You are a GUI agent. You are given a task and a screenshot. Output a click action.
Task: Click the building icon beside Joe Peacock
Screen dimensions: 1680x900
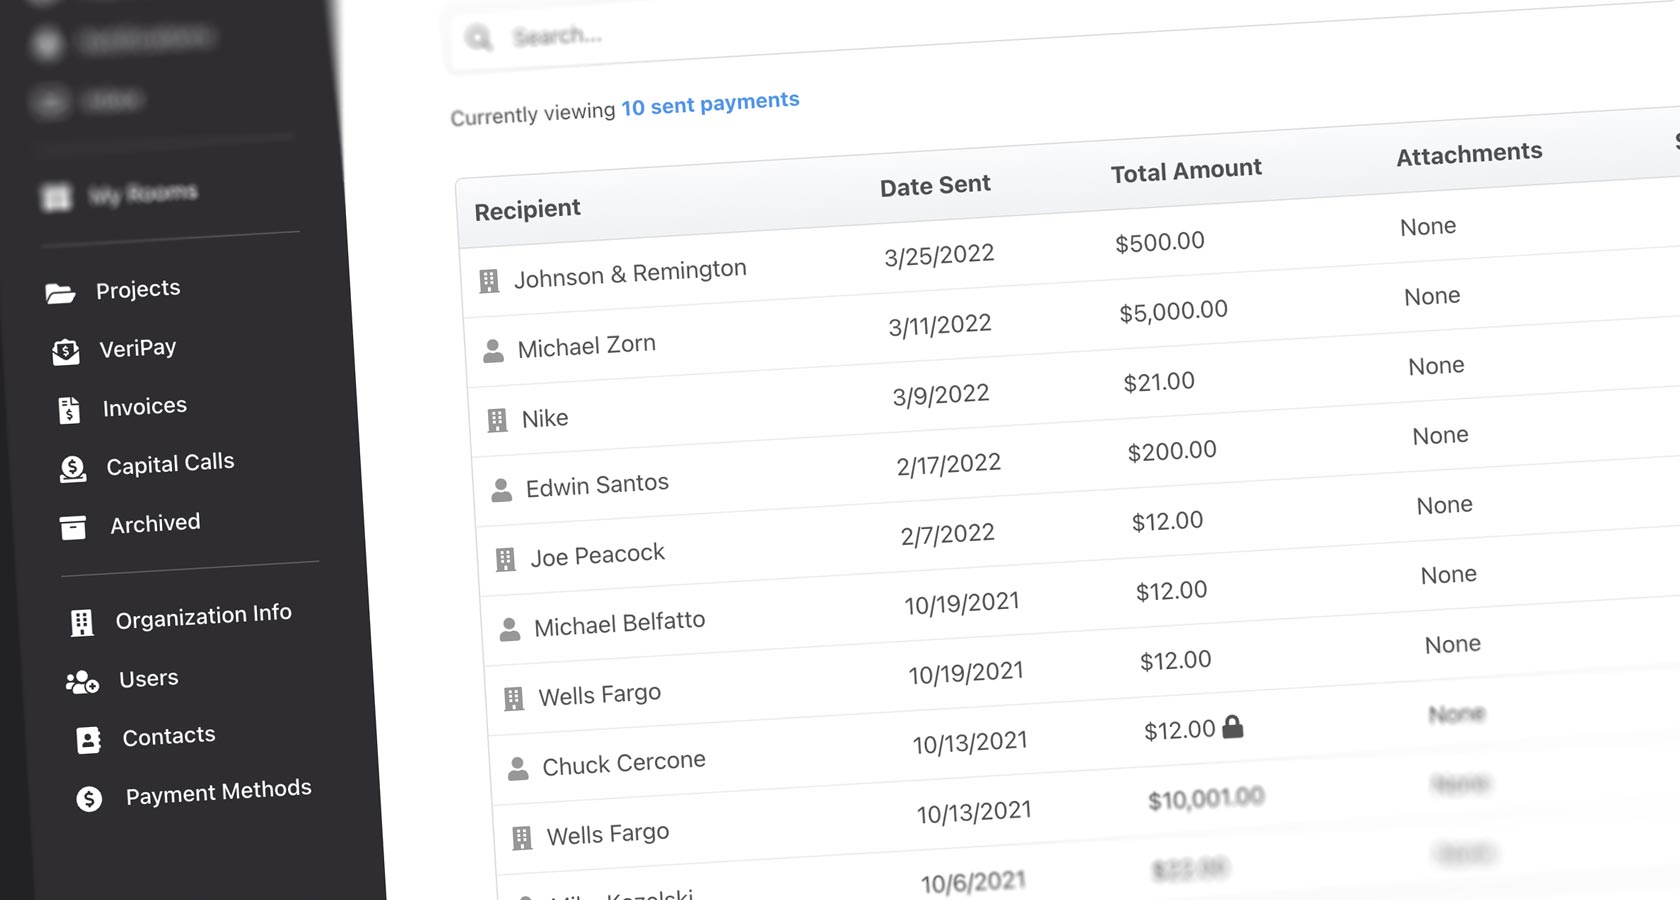(x=506, y=559)
